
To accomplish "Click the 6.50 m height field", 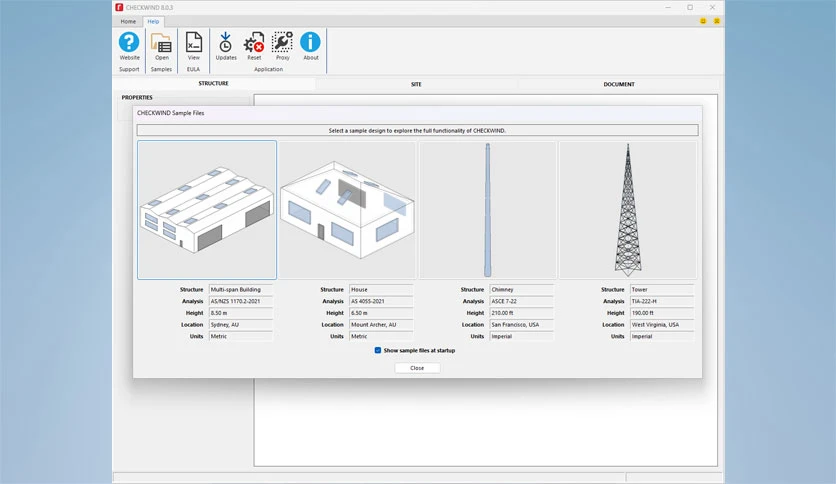I will tap(381, 313).
